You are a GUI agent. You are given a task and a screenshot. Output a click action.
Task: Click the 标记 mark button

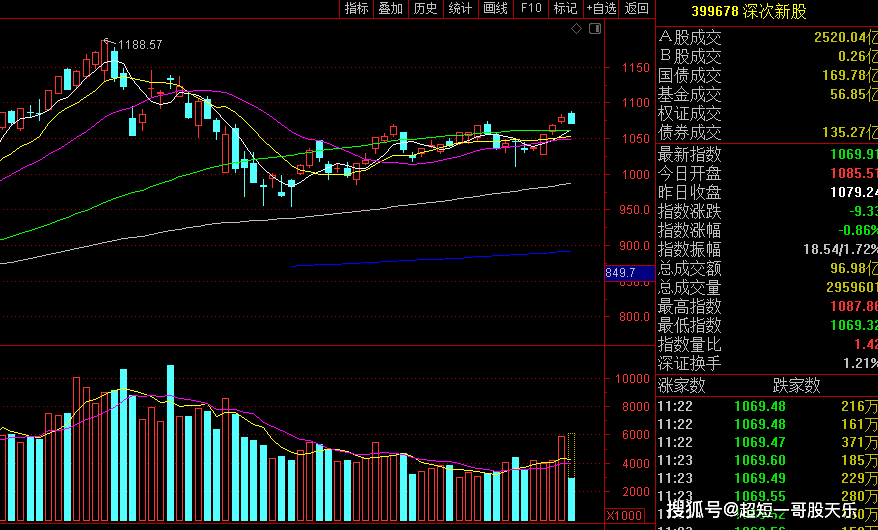(x=565, y=8)
